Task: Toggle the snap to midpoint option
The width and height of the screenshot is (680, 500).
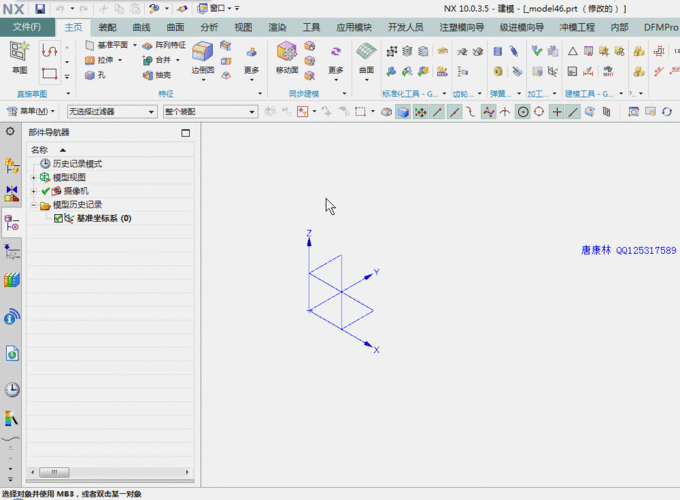Action: coord(455,112)
